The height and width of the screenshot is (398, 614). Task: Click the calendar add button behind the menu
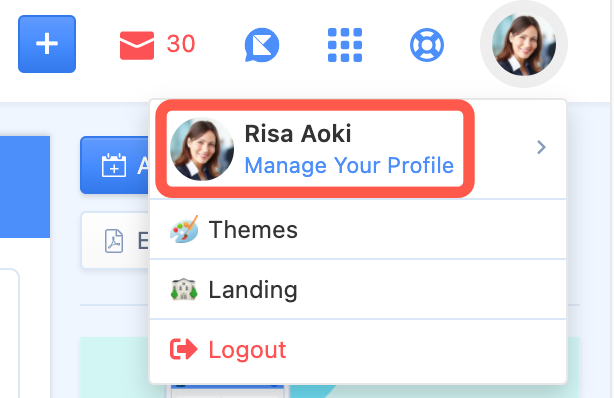tap(115, 165)
